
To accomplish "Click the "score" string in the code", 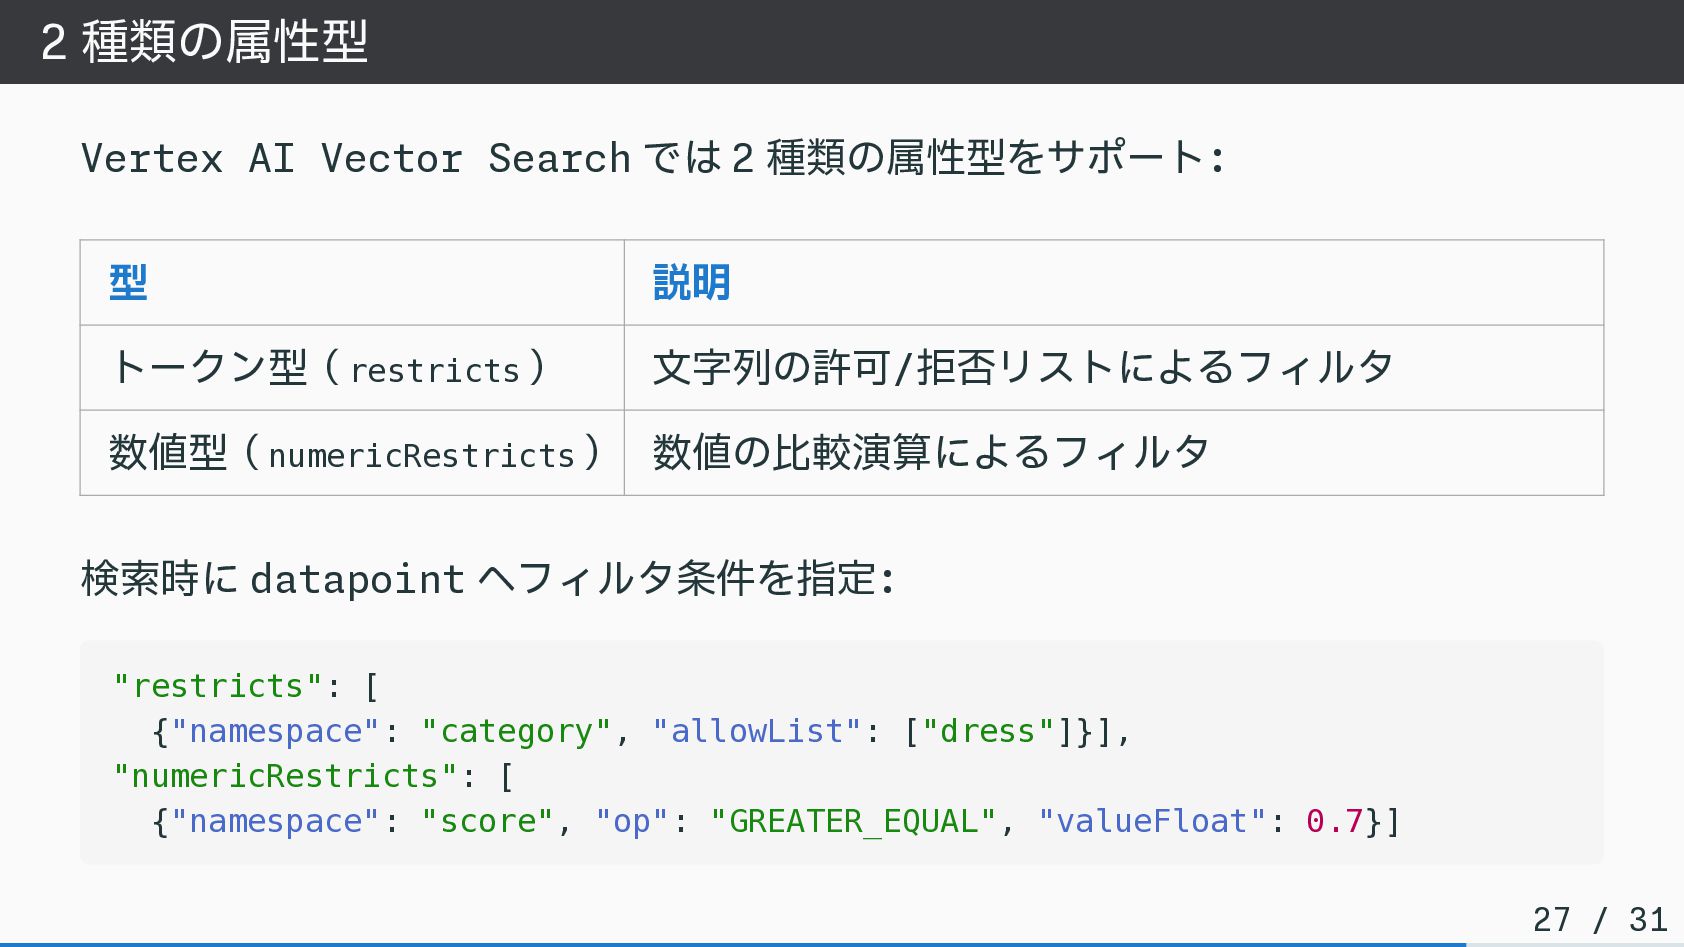I will 488,821.
